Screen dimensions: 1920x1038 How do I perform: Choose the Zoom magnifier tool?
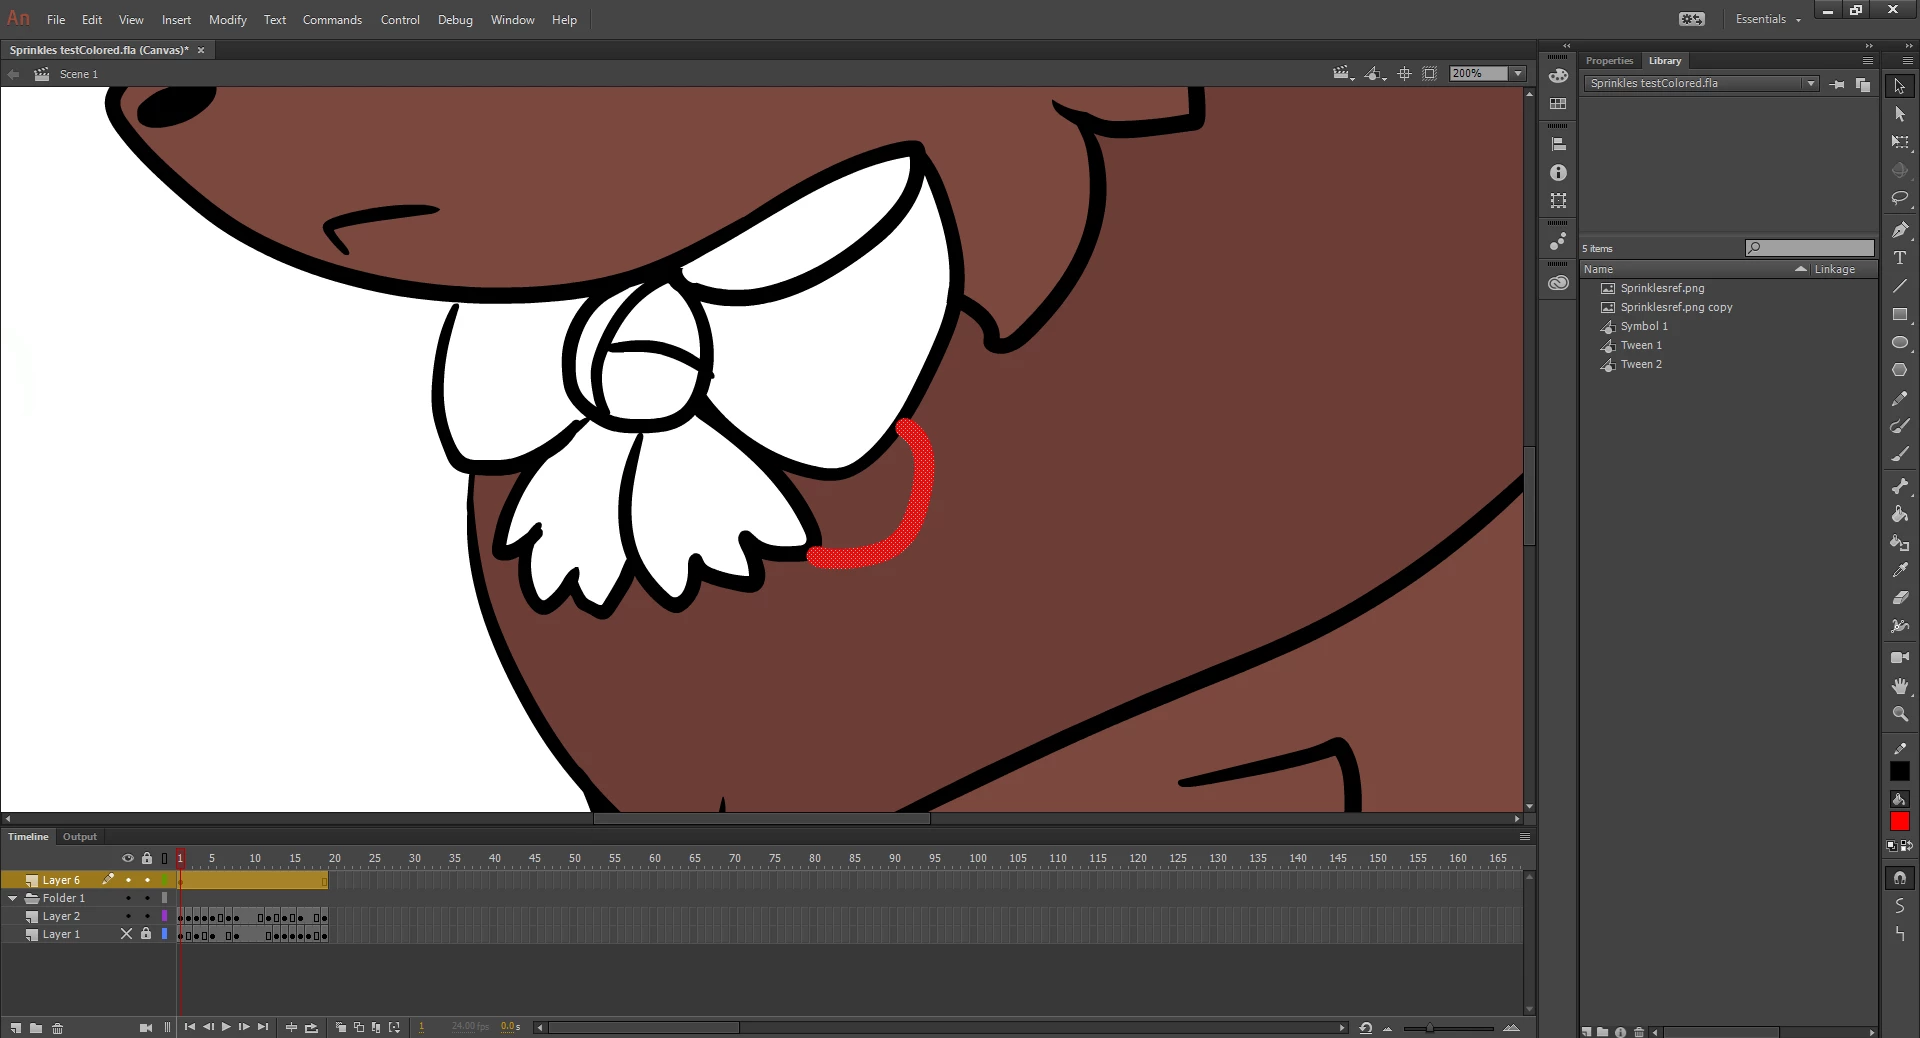coord(1900,714)
